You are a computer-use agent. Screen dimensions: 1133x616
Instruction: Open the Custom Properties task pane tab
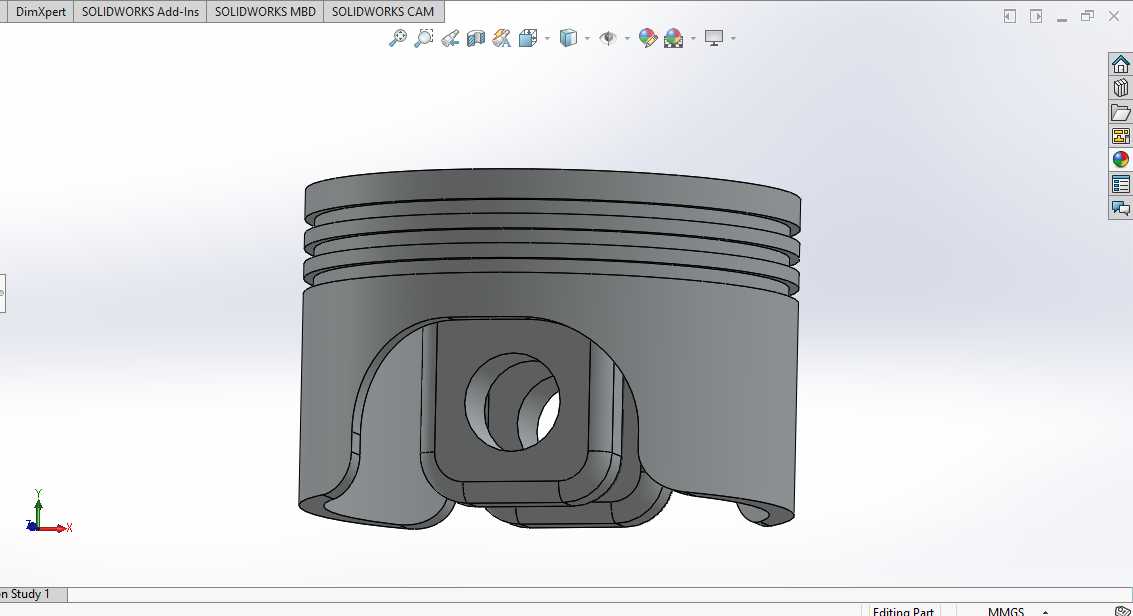[1121, 184]
